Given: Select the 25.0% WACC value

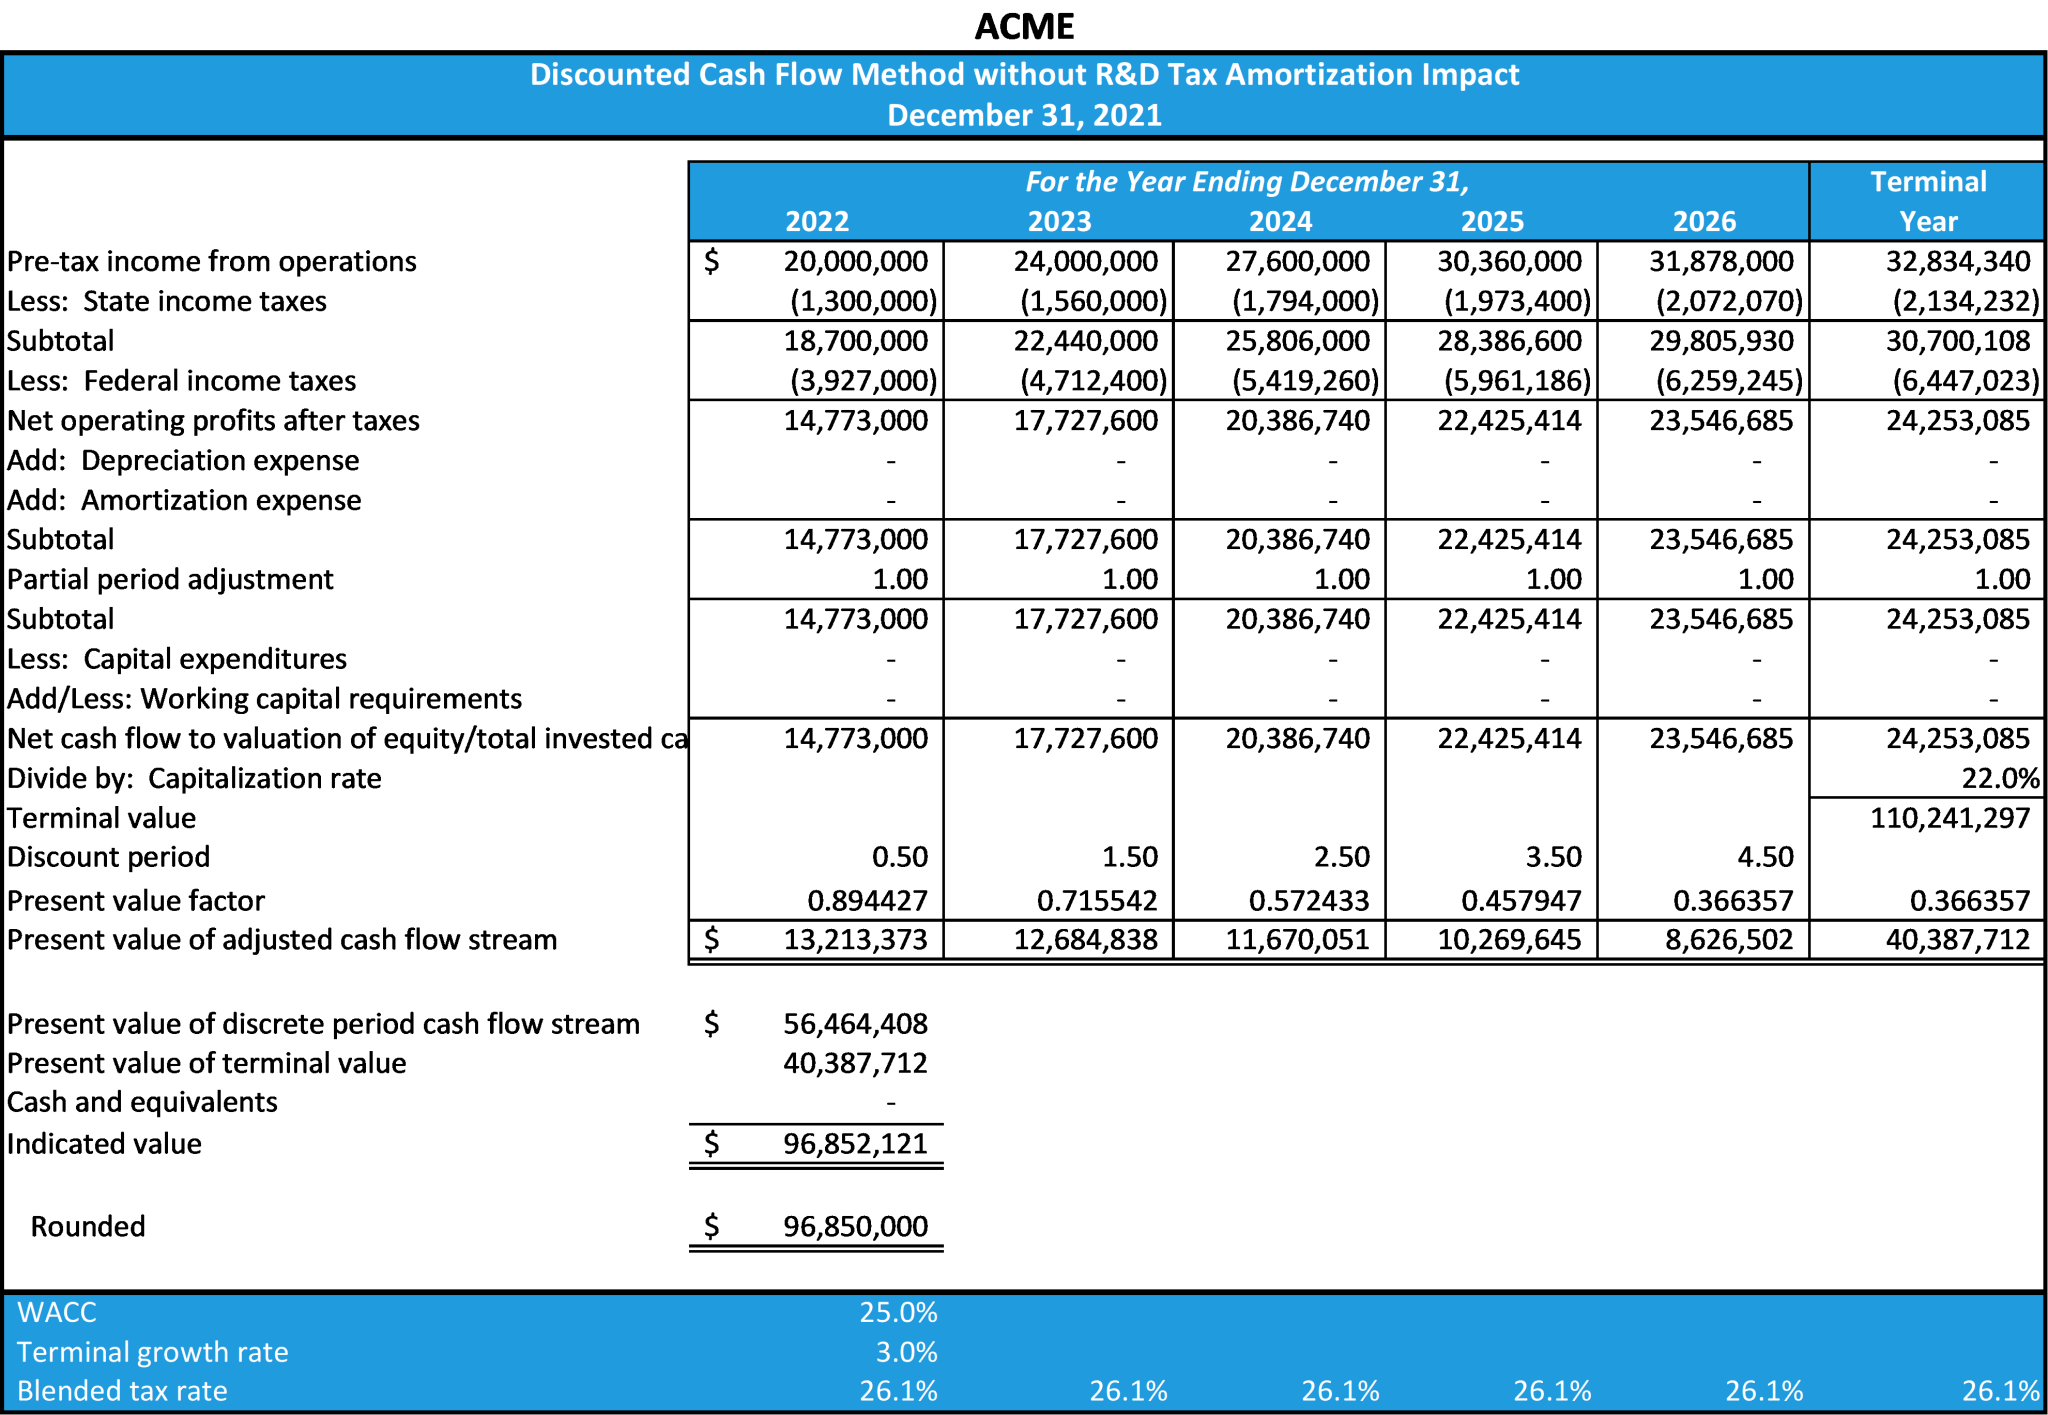Looking at the screenshot, I should 898,1312.
